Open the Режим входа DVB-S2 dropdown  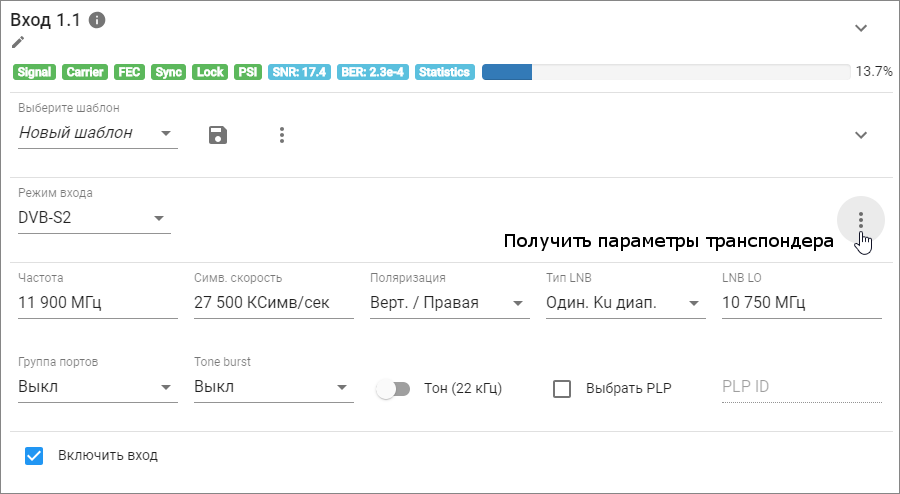point(94,219)
